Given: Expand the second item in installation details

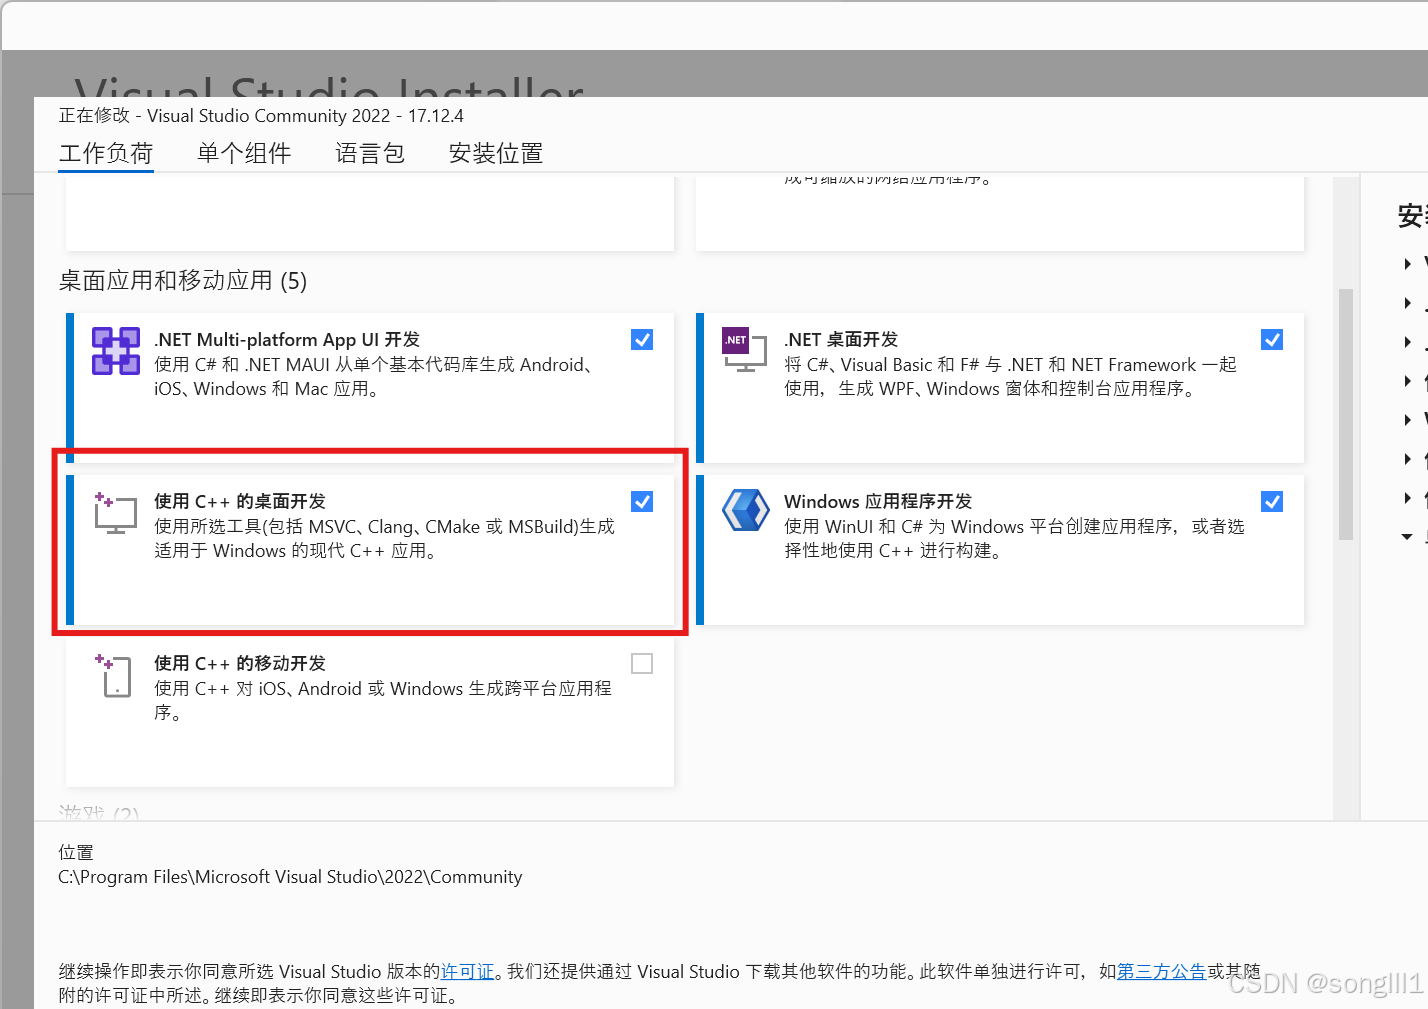Looking at the screenshot, I should coord(1406,303).
